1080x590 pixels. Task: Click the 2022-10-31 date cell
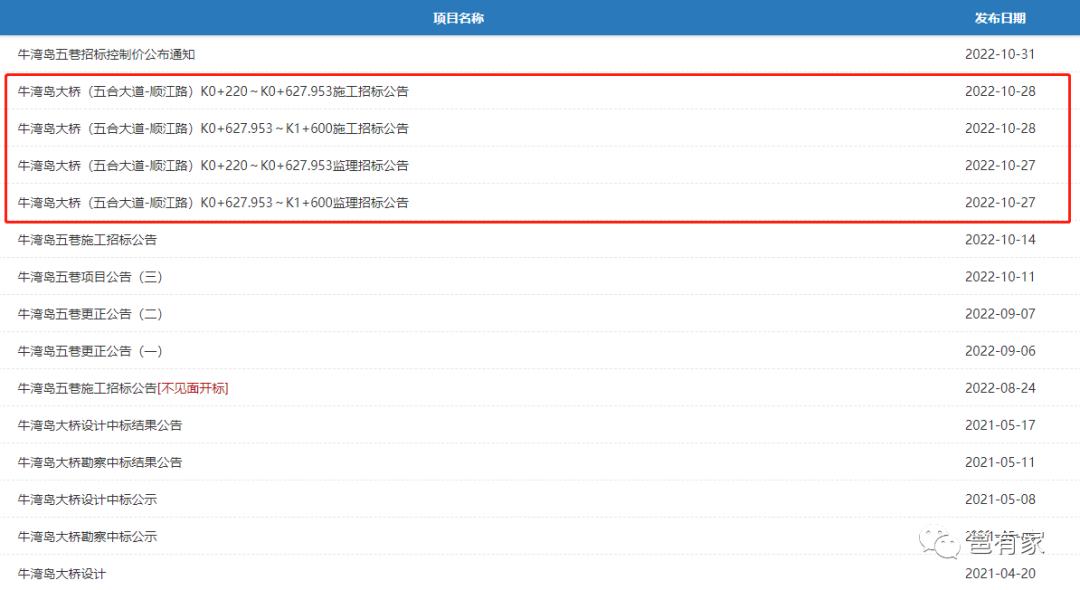pyautogui.click(x=1000, y=54)
